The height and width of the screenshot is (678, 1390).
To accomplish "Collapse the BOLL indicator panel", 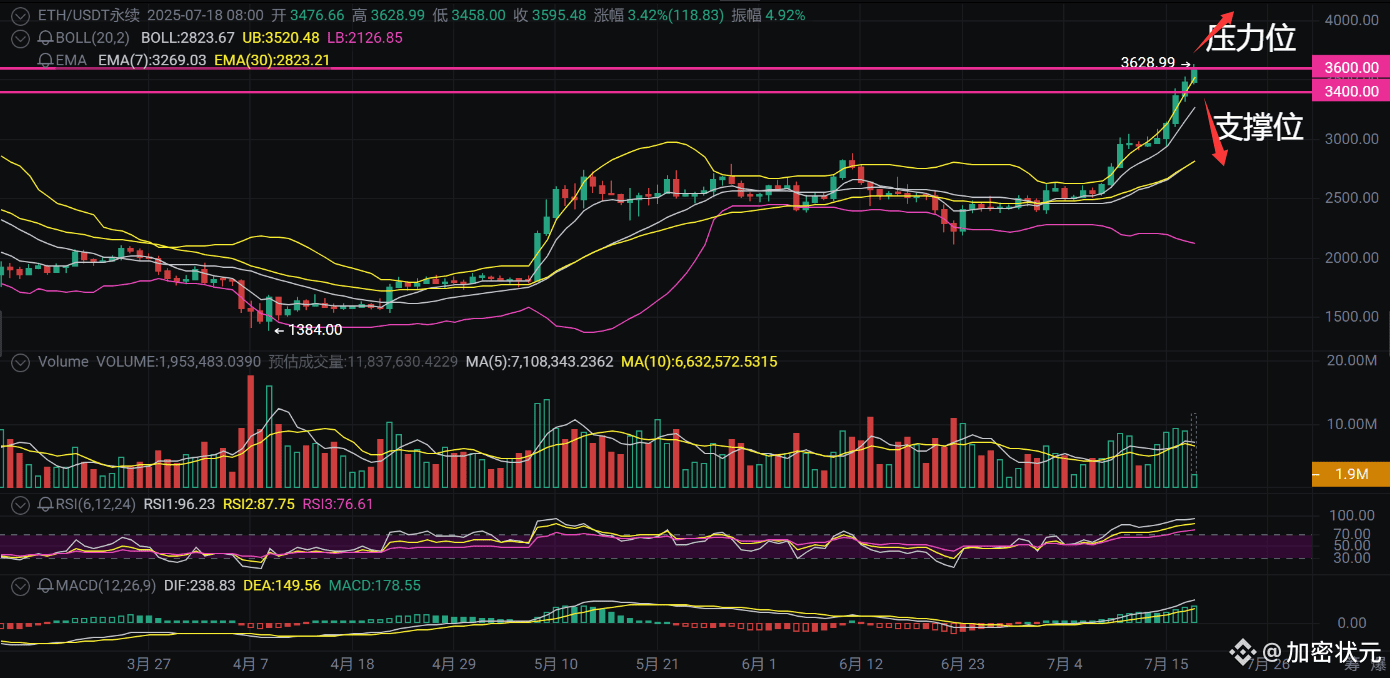I will [x=19, y=38].
